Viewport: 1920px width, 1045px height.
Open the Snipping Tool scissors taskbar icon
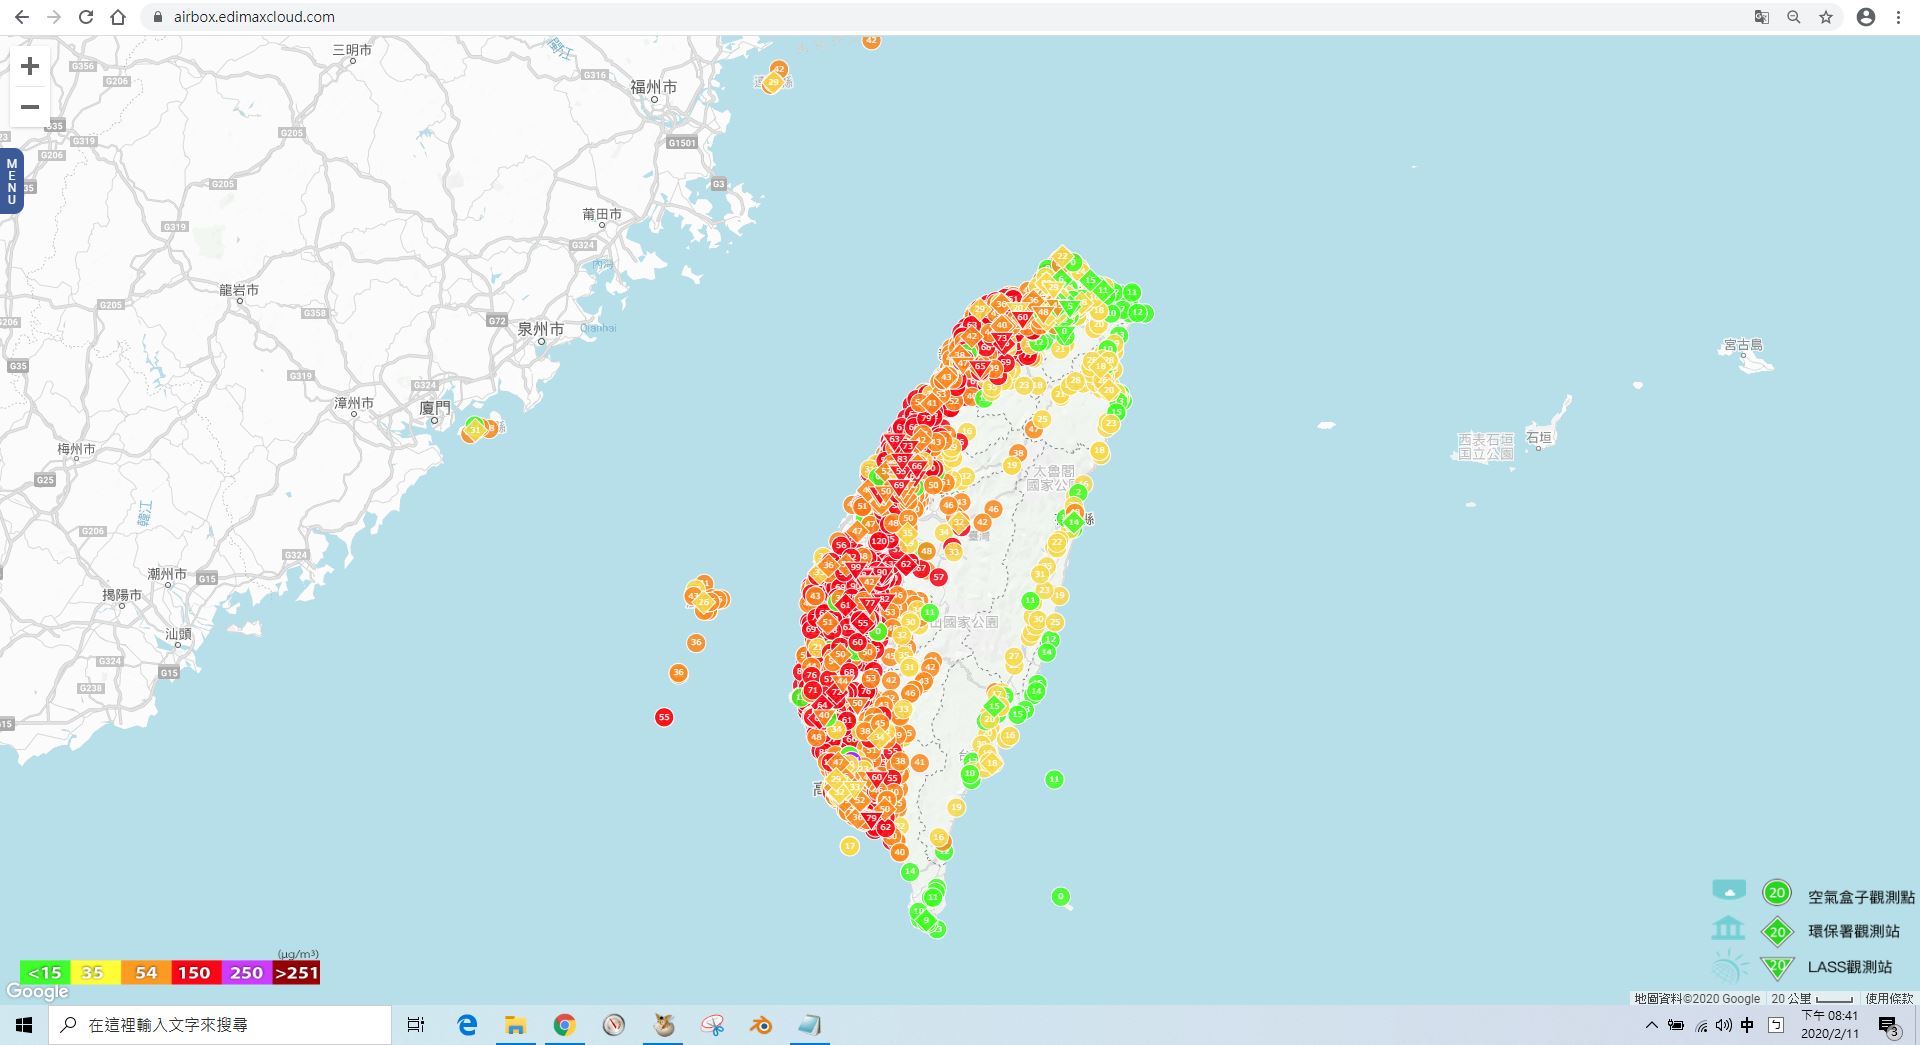(x=712, y=1025)
